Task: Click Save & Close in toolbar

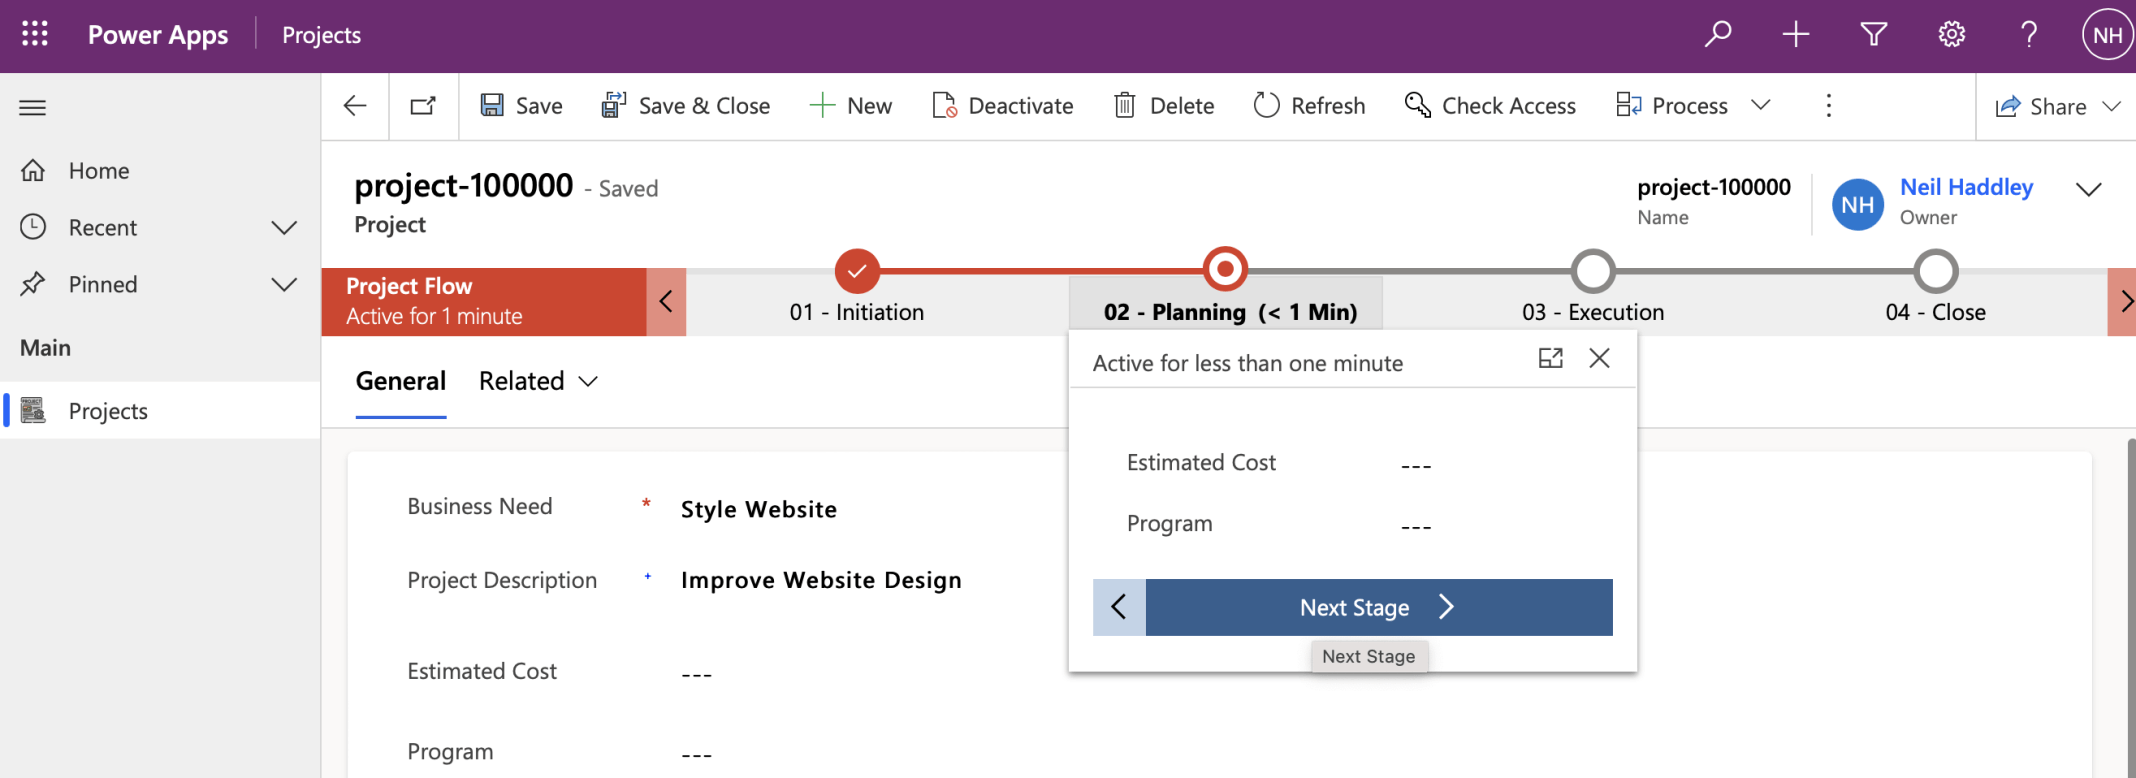Action: tap(686, 106)
